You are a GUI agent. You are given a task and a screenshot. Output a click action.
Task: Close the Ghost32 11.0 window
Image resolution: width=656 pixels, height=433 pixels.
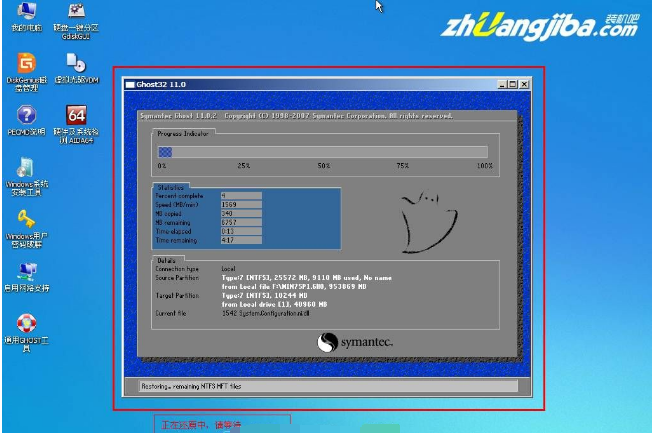click(522, 84)
